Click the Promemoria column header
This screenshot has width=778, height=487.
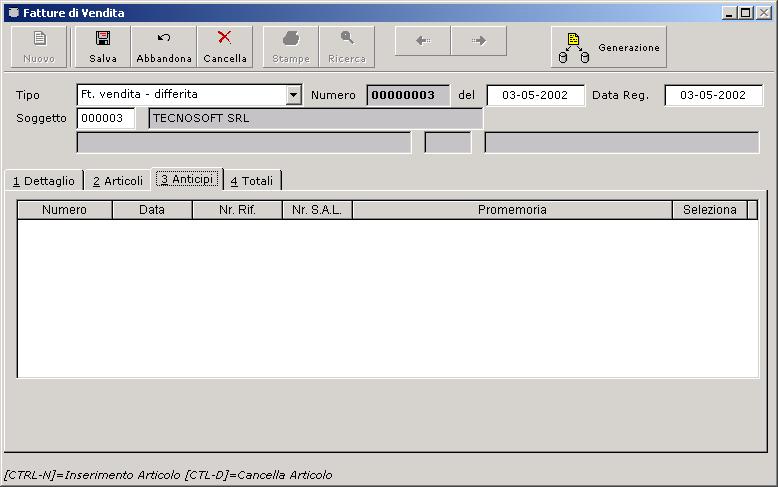tap(512, 210)
